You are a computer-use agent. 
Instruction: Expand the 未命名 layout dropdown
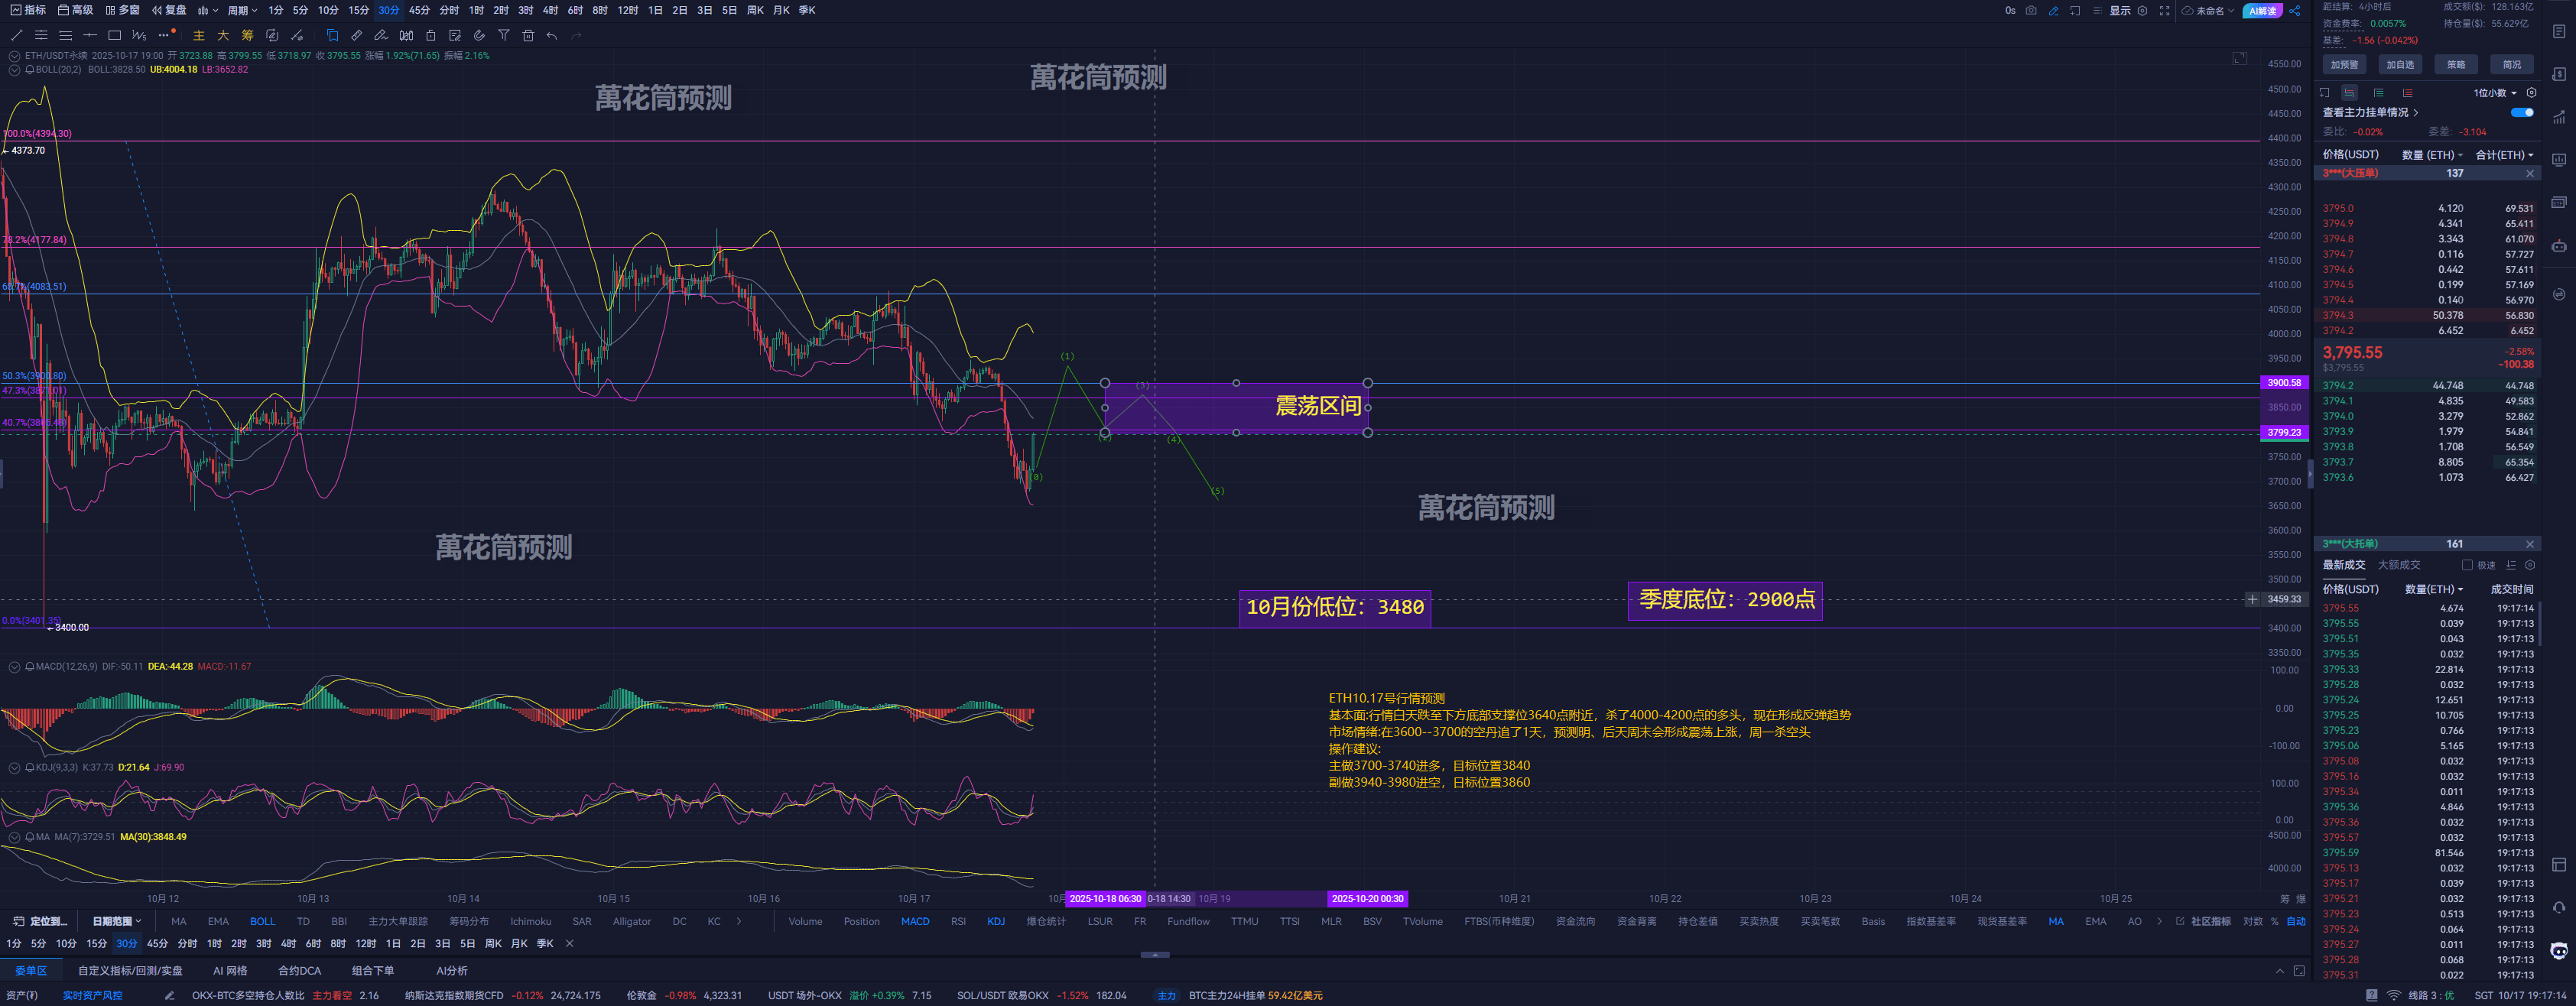click(2214, 10)
